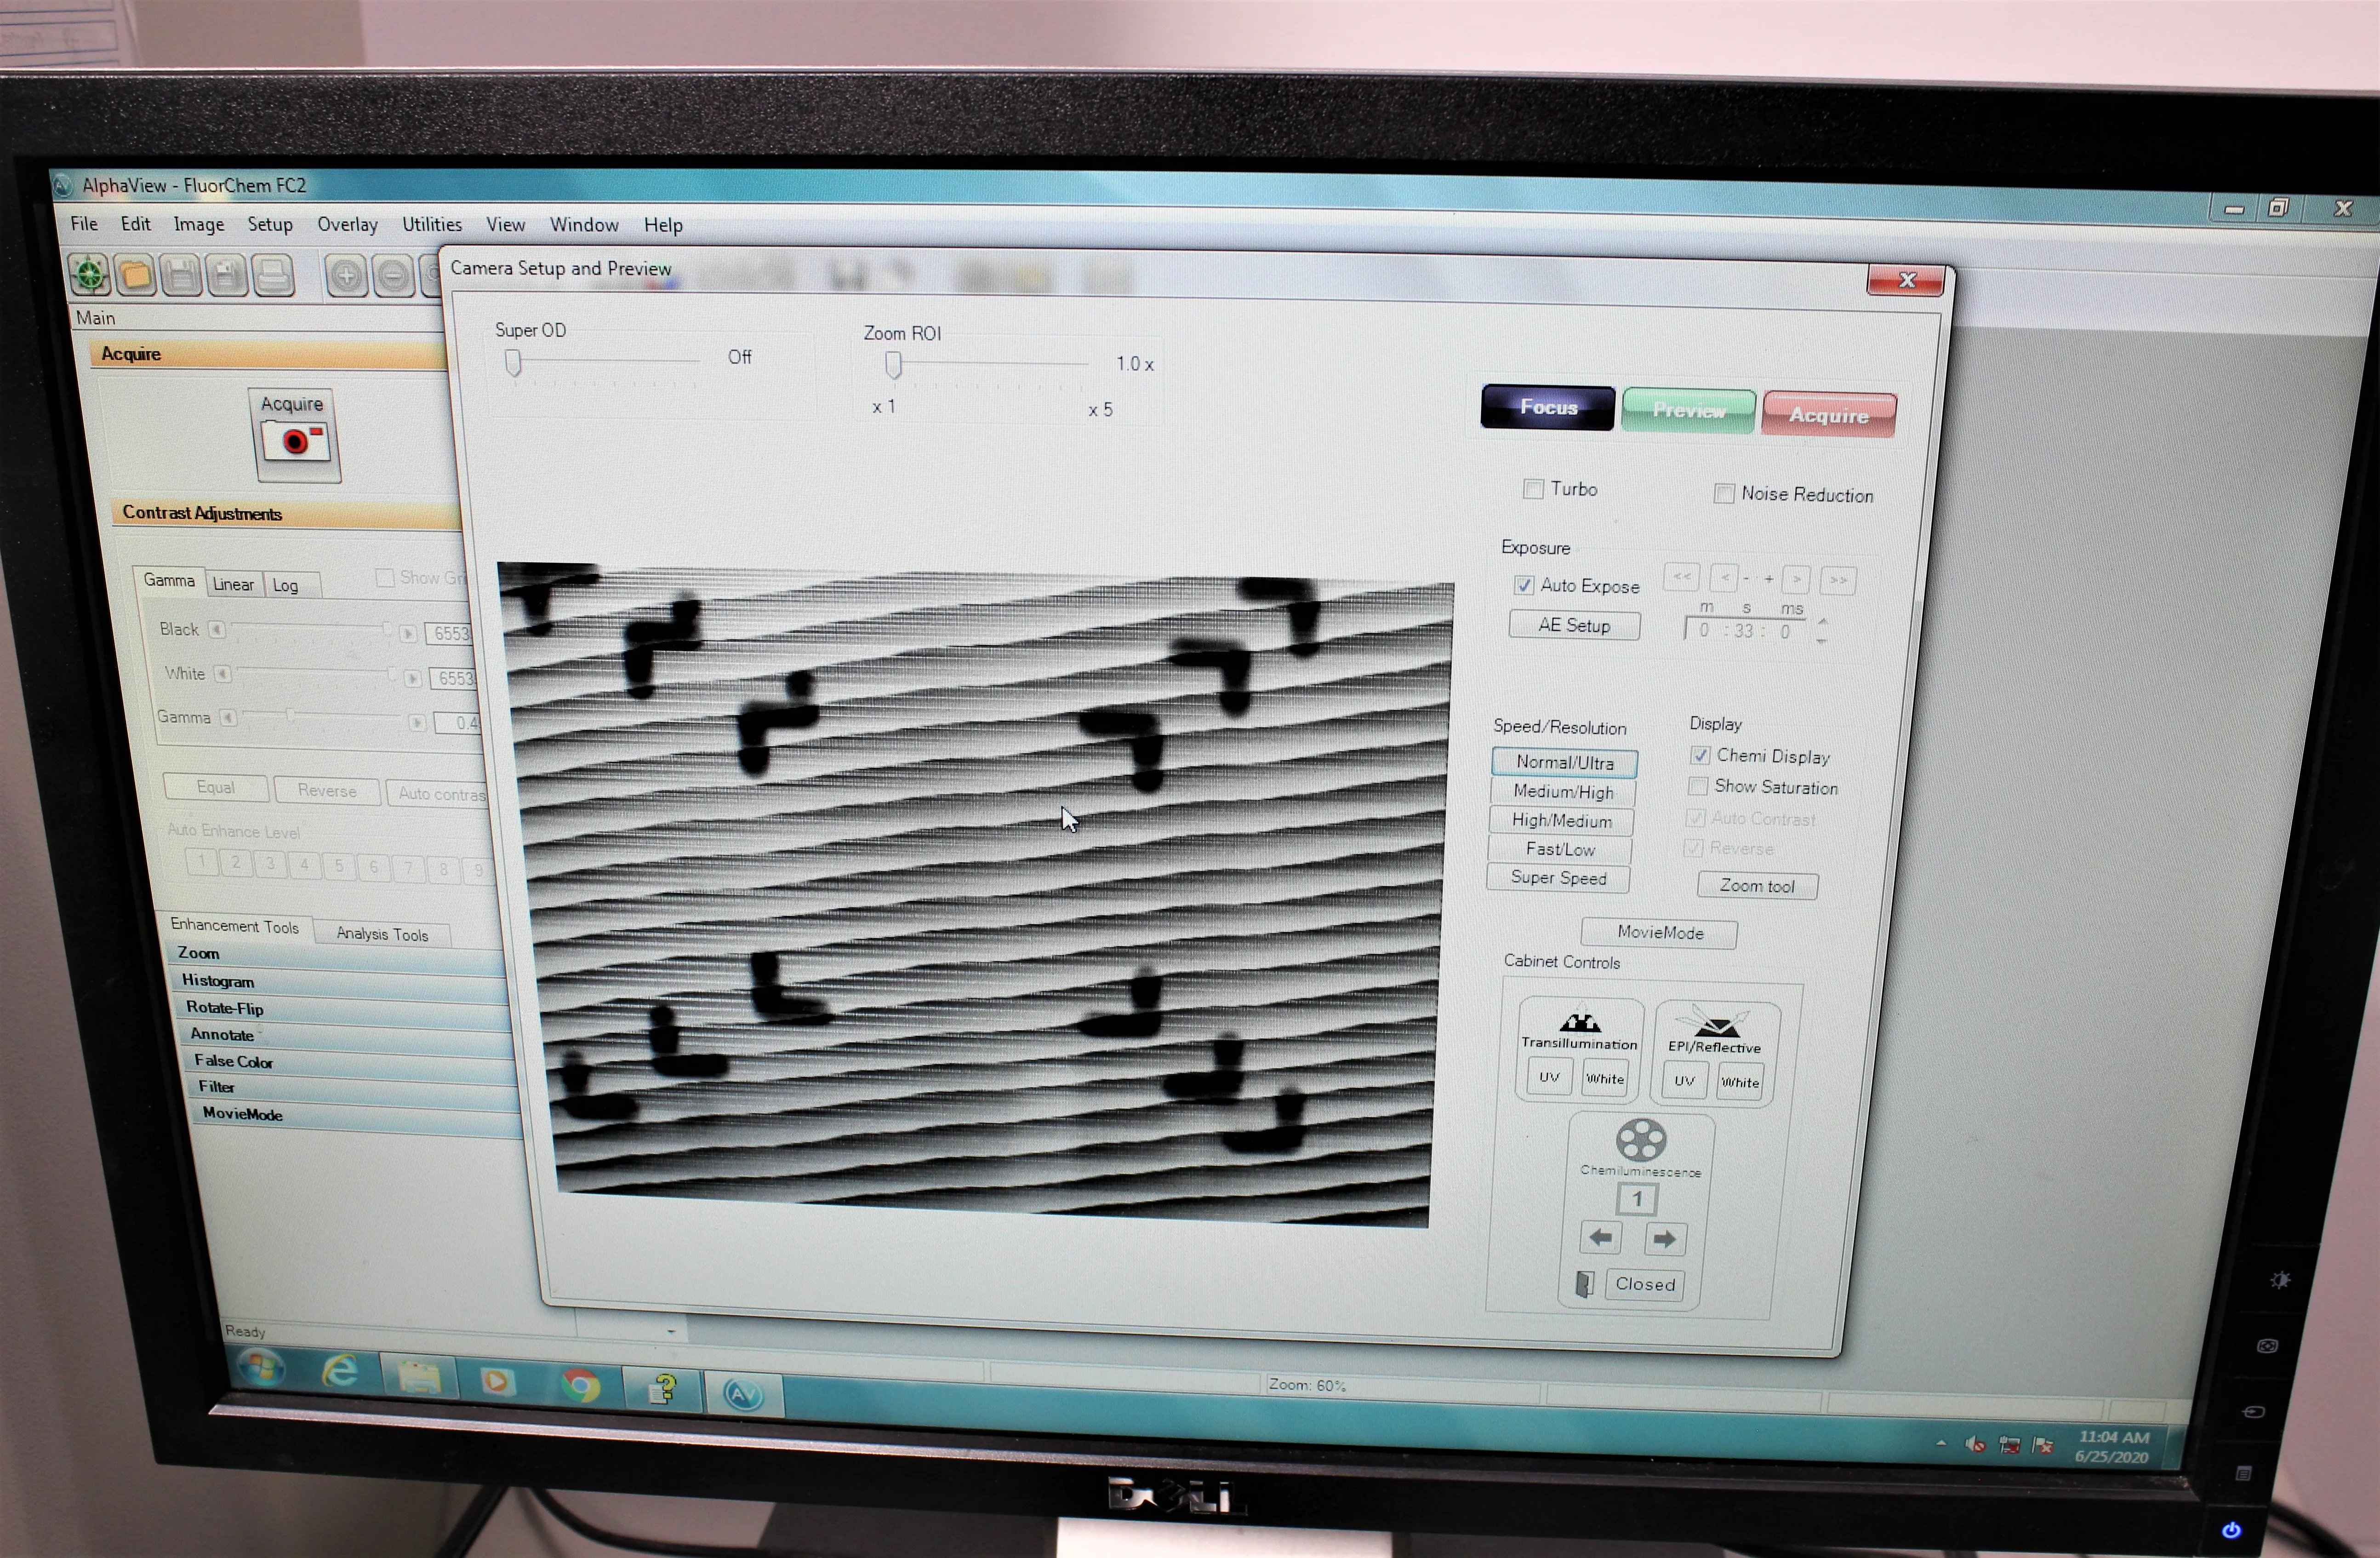This screenshot has height=1558, width=2380.
Task: Click the red Acquire button
Action: 1828,414
